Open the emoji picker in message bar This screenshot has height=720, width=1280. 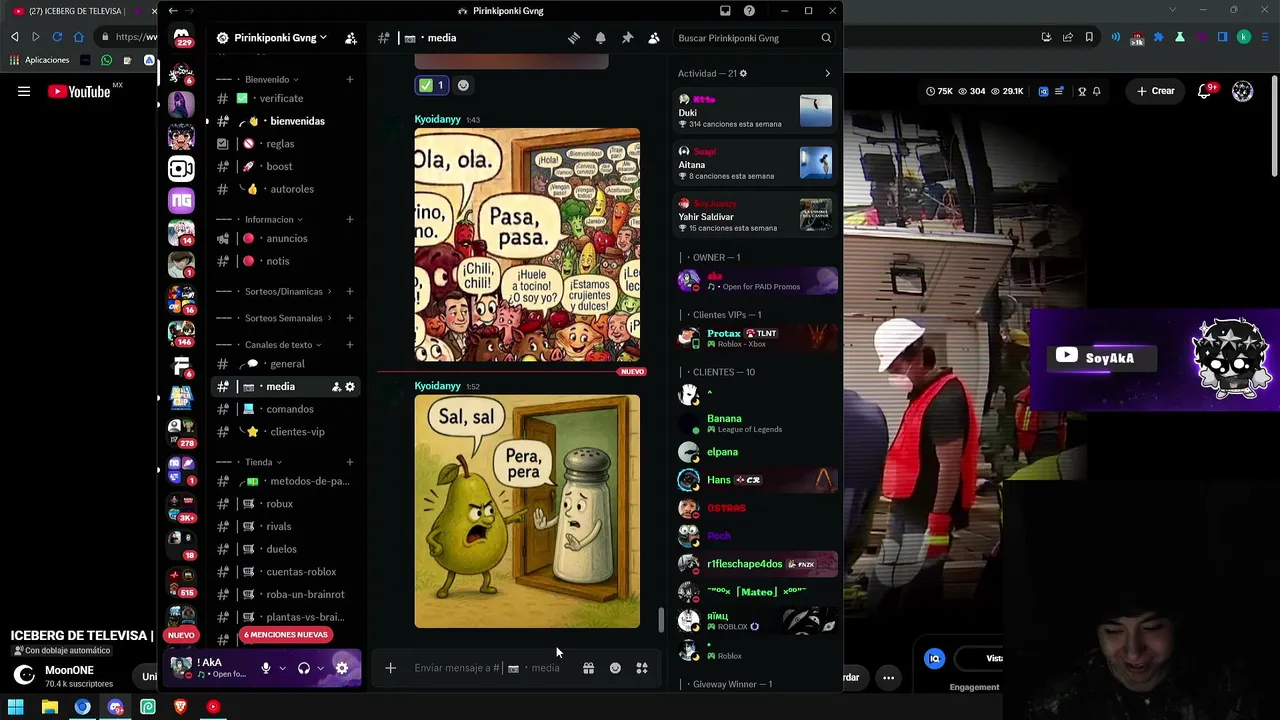(x=615, y=668)
